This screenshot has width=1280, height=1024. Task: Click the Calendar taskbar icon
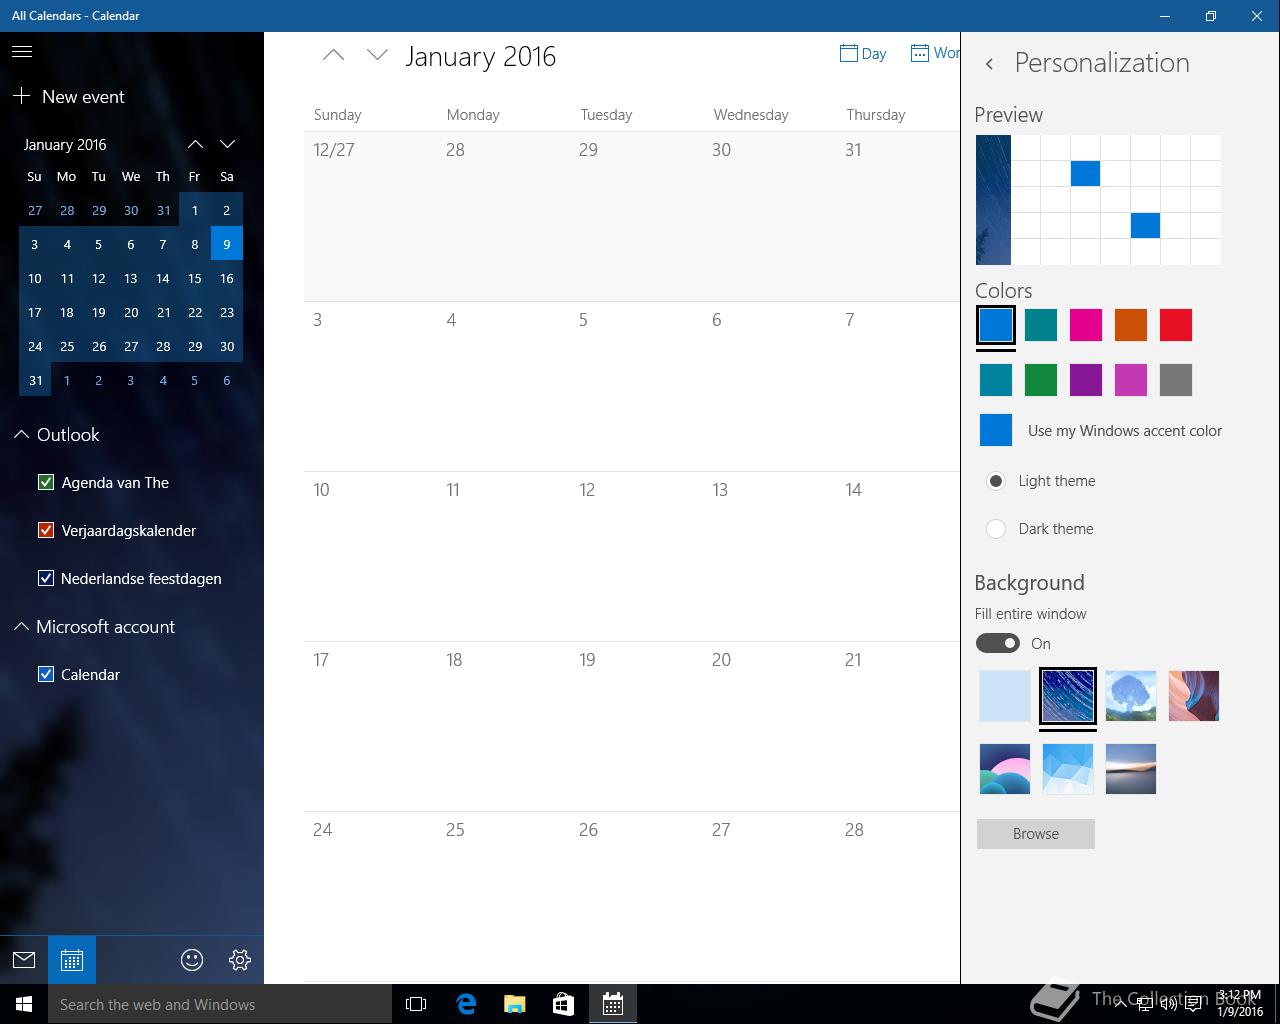point(612,1004)
